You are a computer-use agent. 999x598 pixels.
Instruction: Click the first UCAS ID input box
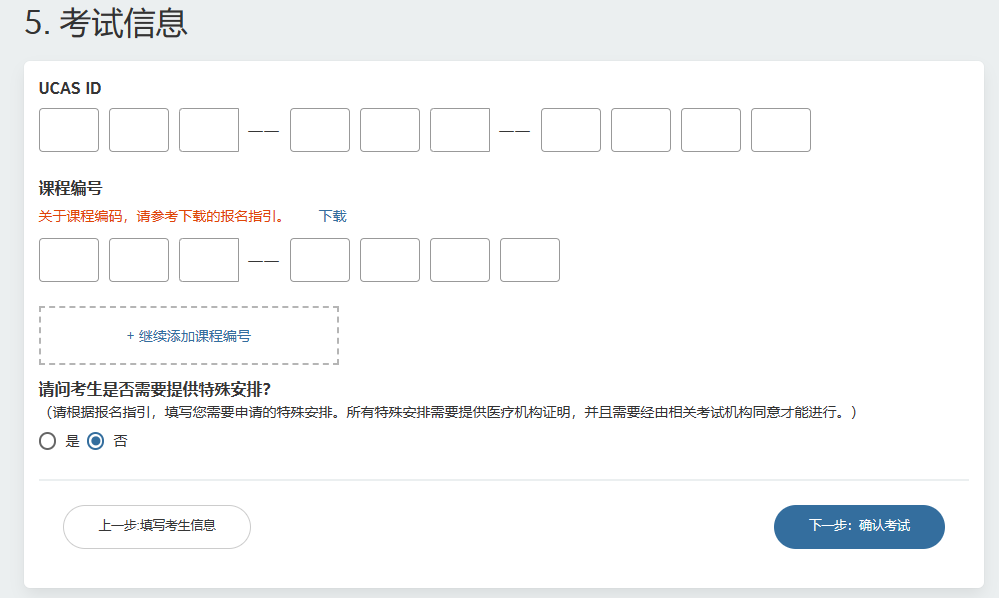[x=69, y=130]
